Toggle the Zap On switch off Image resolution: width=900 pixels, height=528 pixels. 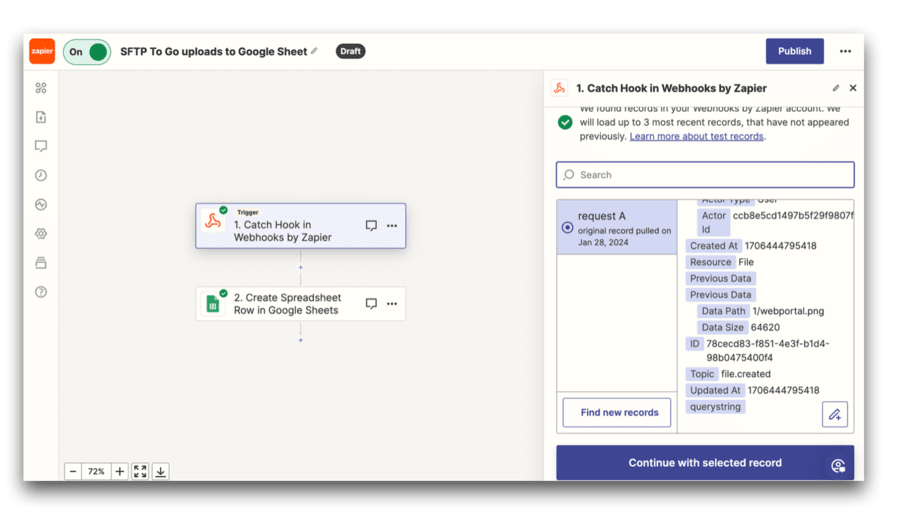[87, 52]
